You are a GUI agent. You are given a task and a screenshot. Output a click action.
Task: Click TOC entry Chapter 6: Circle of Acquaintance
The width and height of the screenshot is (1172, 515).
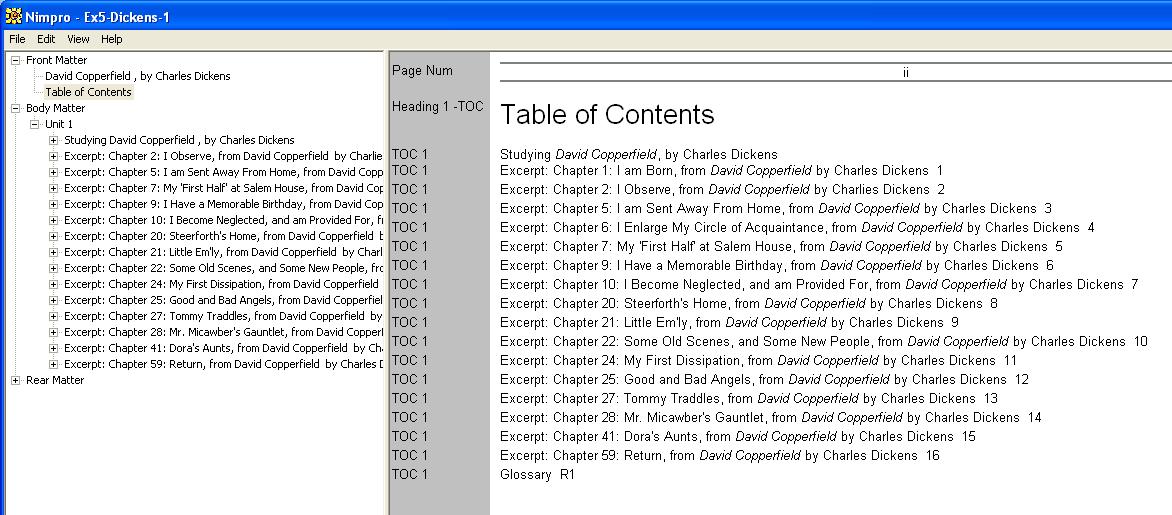click(x=798, y=227)
